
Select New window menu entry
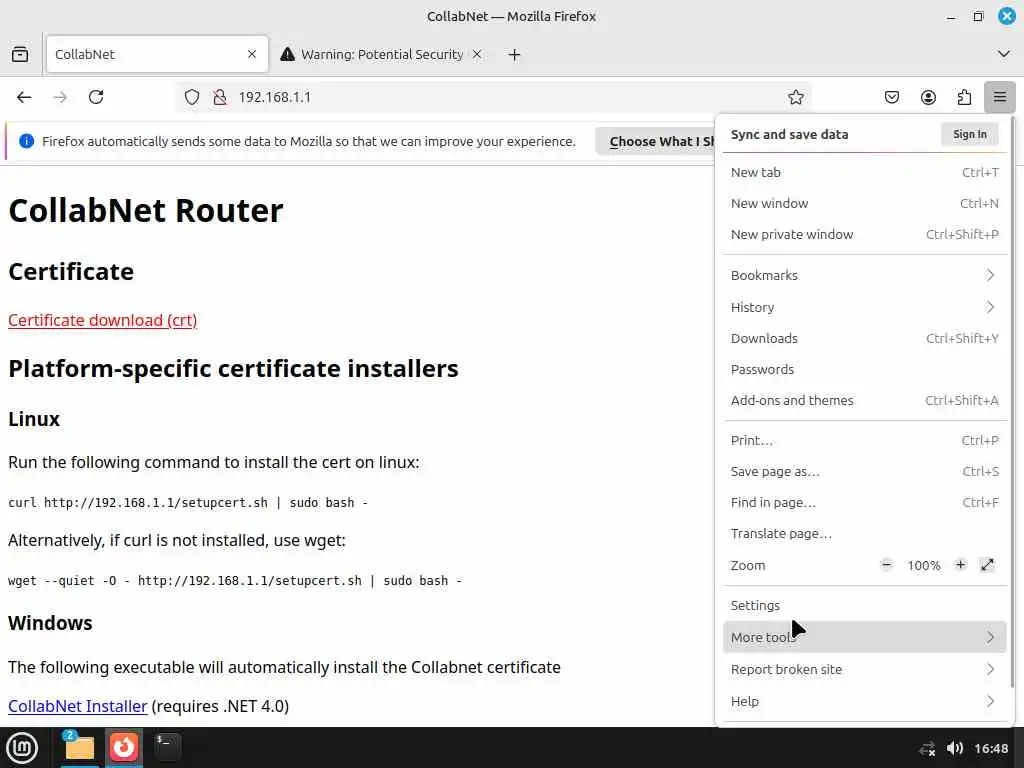[x=865, y=203]
